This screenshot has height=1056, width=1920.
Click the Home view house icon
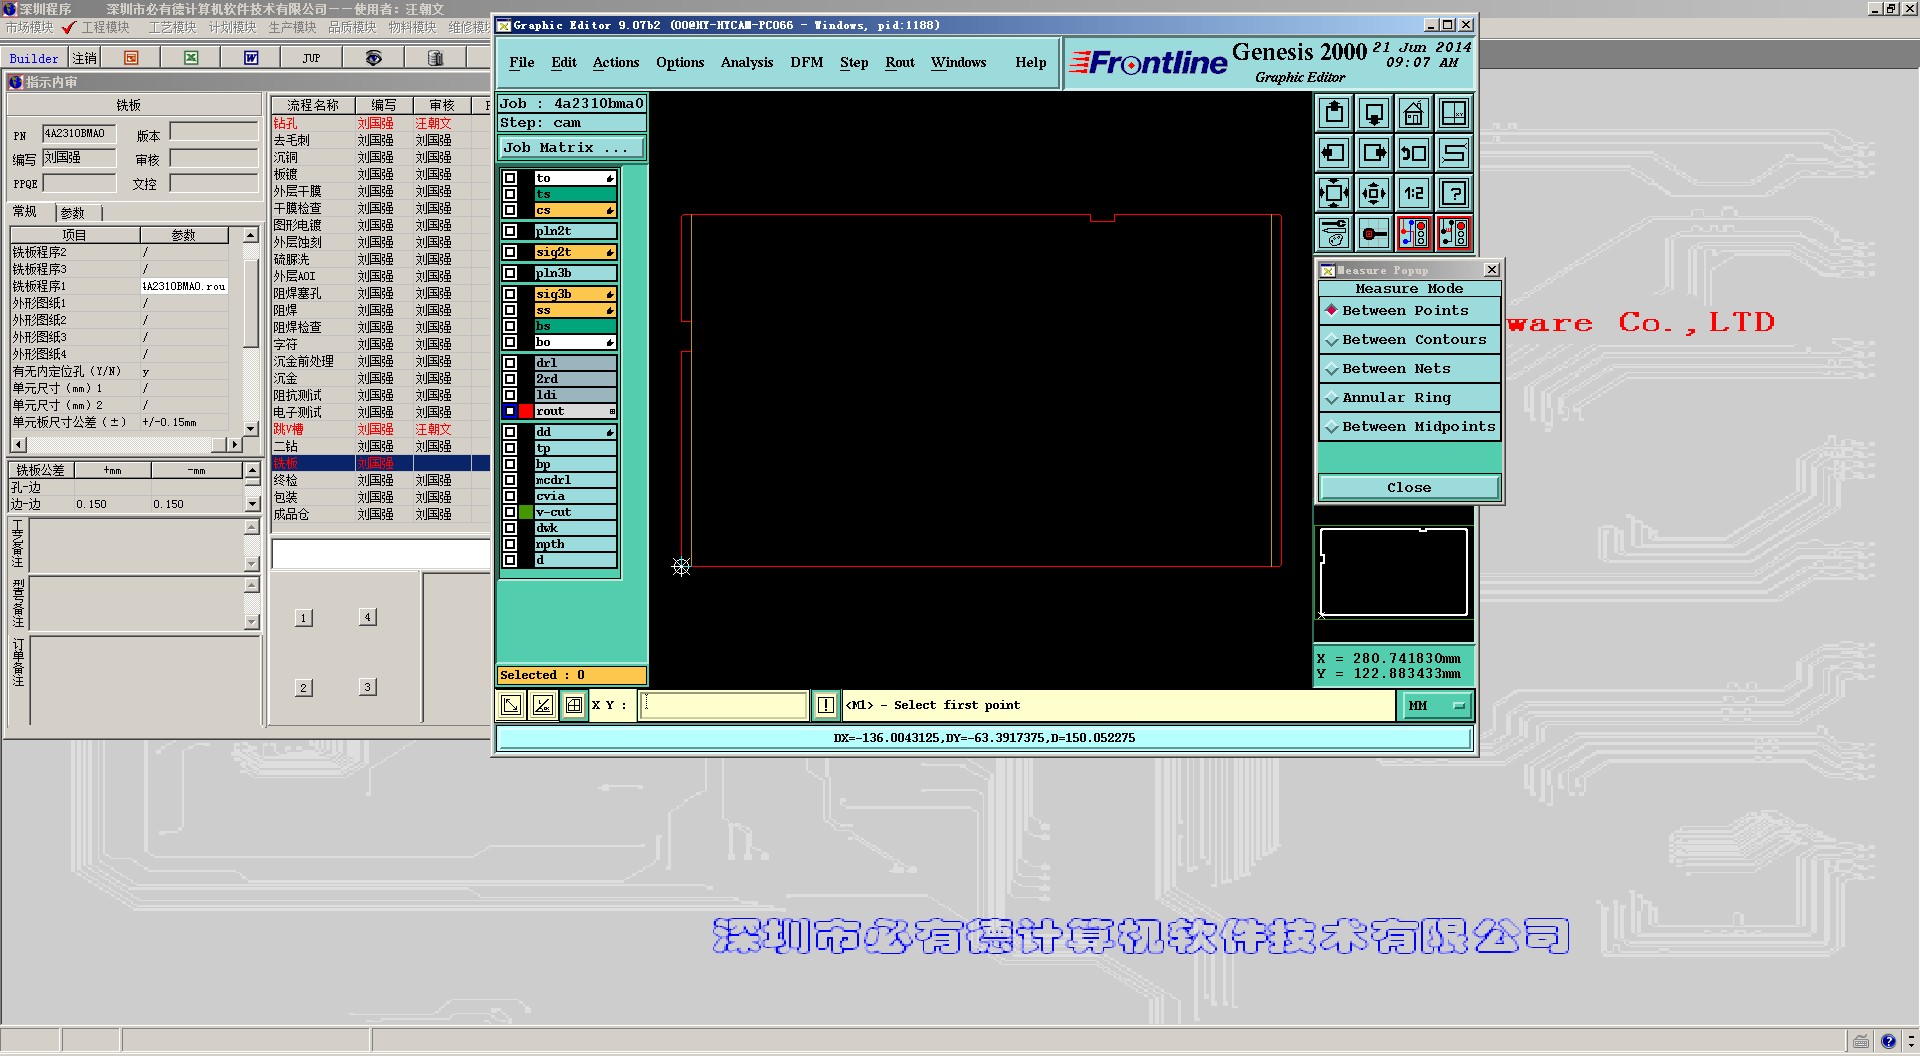click(1413, 114)
